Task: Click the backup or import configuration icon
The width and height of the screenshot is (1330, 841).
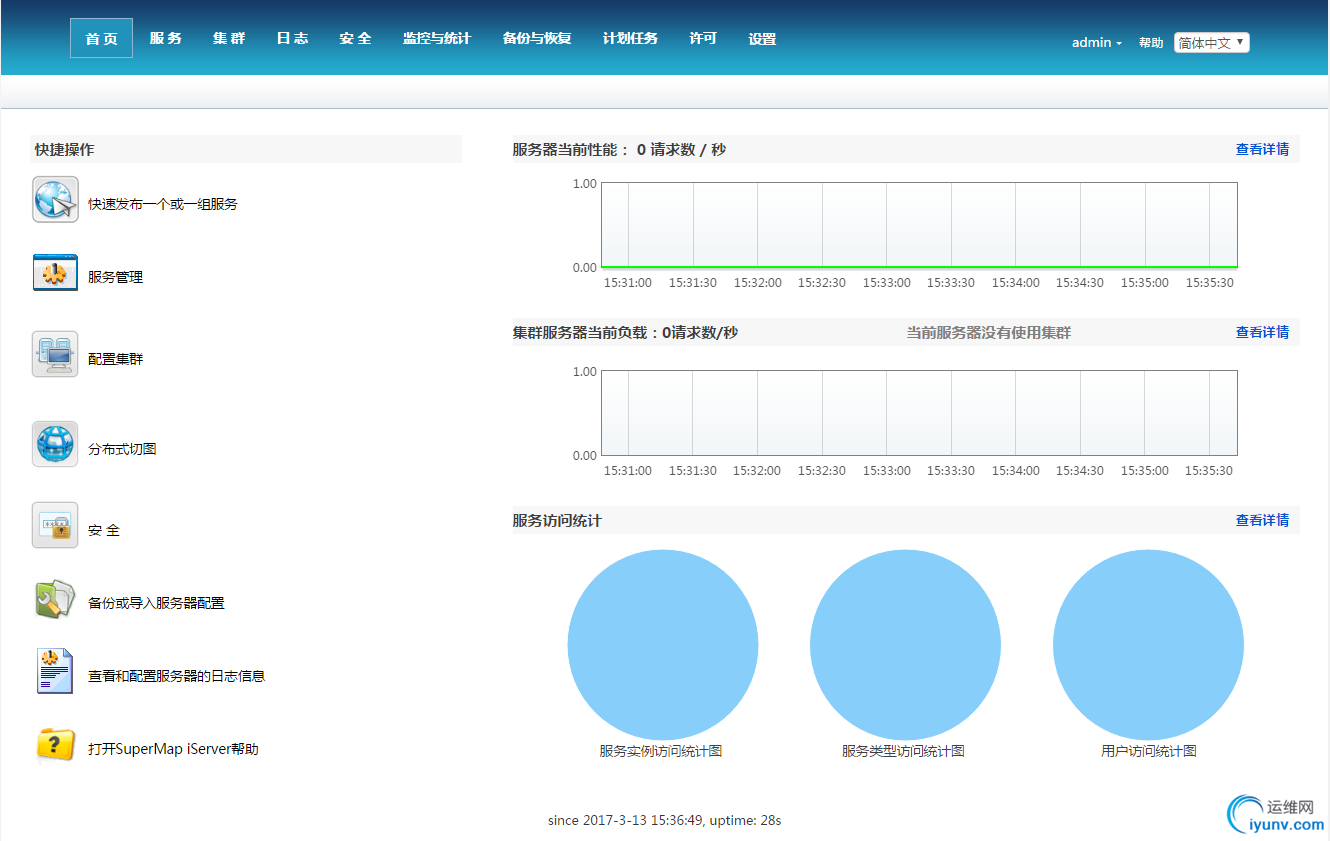Action: tap(55, 599)
